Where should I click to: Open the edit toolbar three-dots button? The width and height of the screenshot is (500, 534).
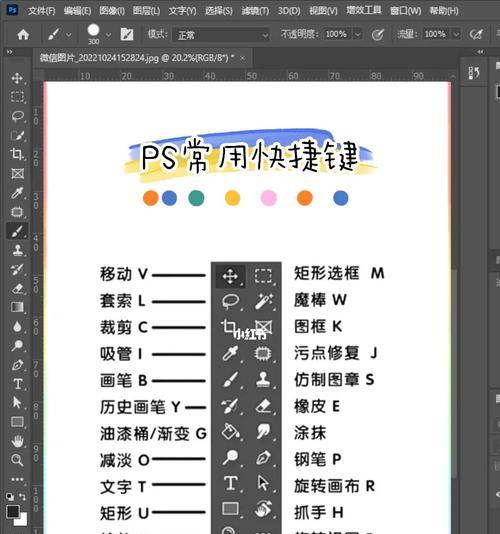tap(17, 479)
